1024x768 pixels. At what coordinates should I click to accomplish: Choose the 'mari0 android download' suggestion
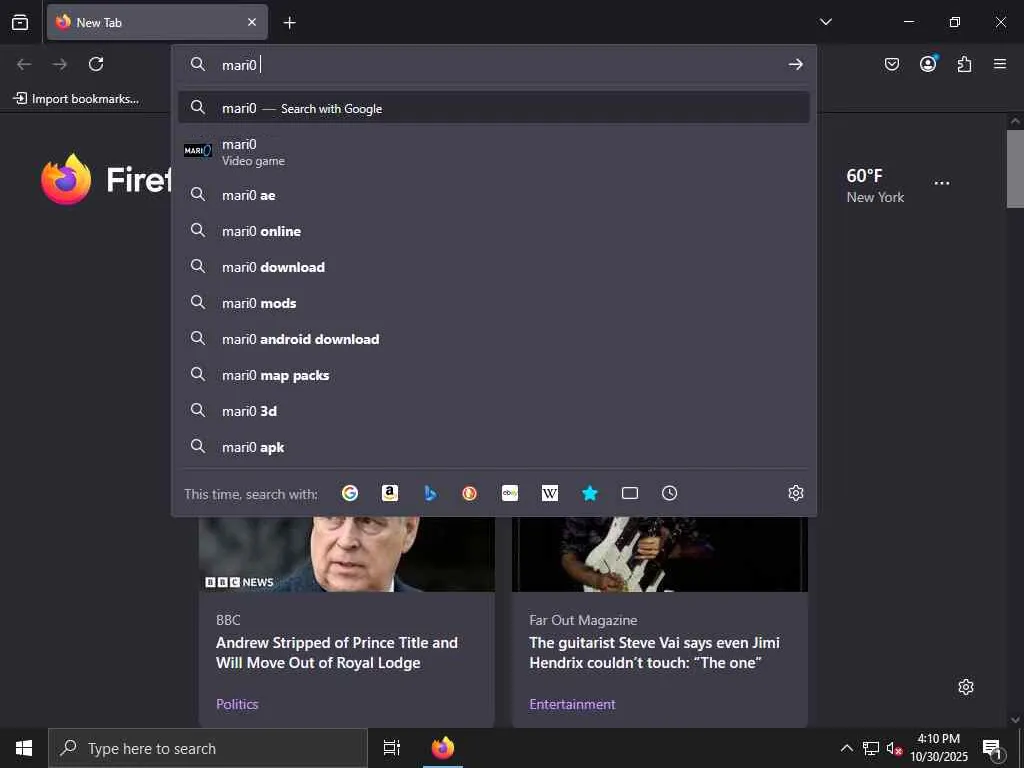click(494, 338)
